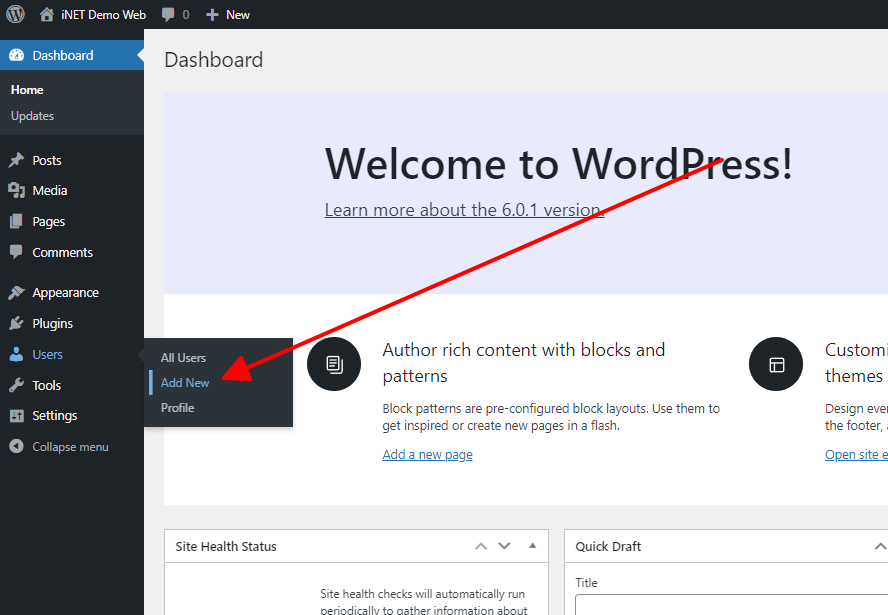Click iNET Demo Web site name

[103, 15]
